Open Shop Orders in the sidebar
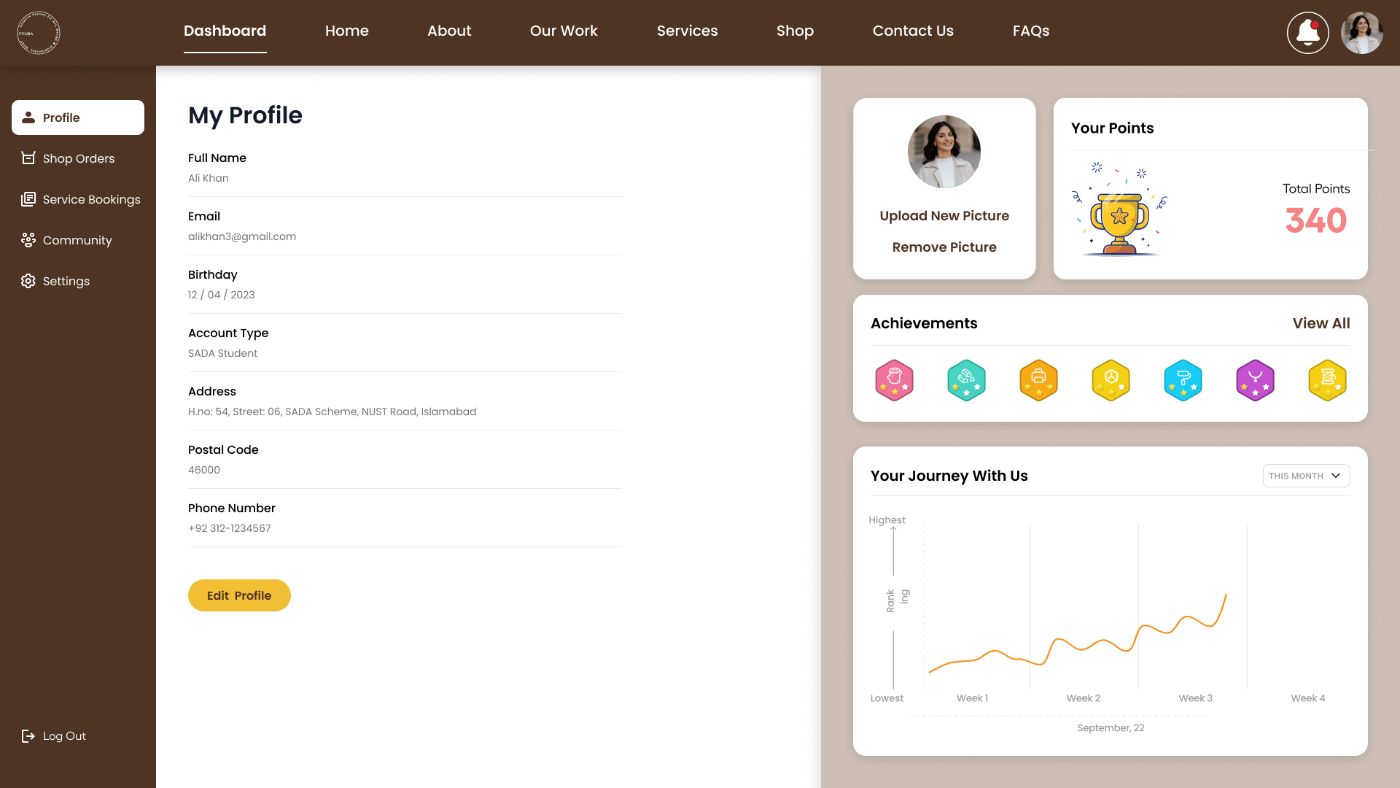Screen dimensions: 1400x788 coord(78,158)
